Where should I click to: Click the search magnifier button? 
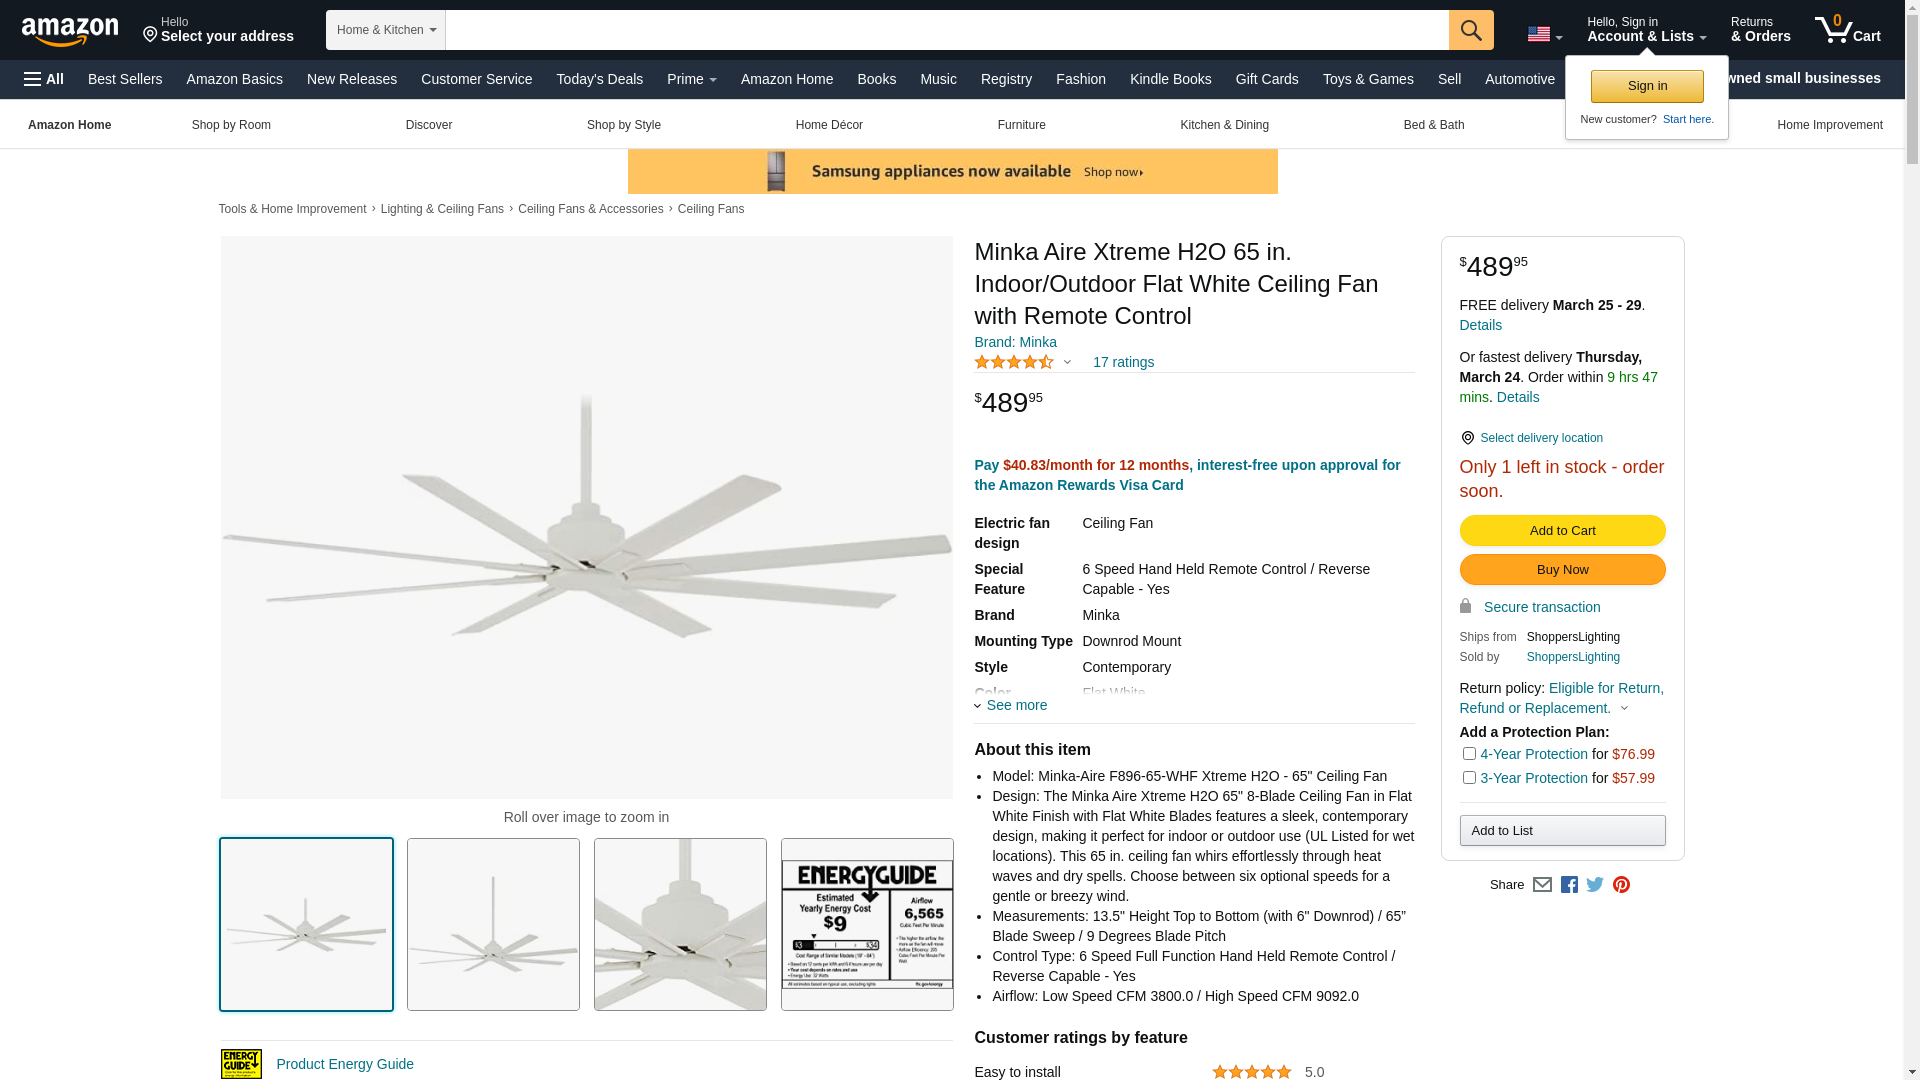1470,30
